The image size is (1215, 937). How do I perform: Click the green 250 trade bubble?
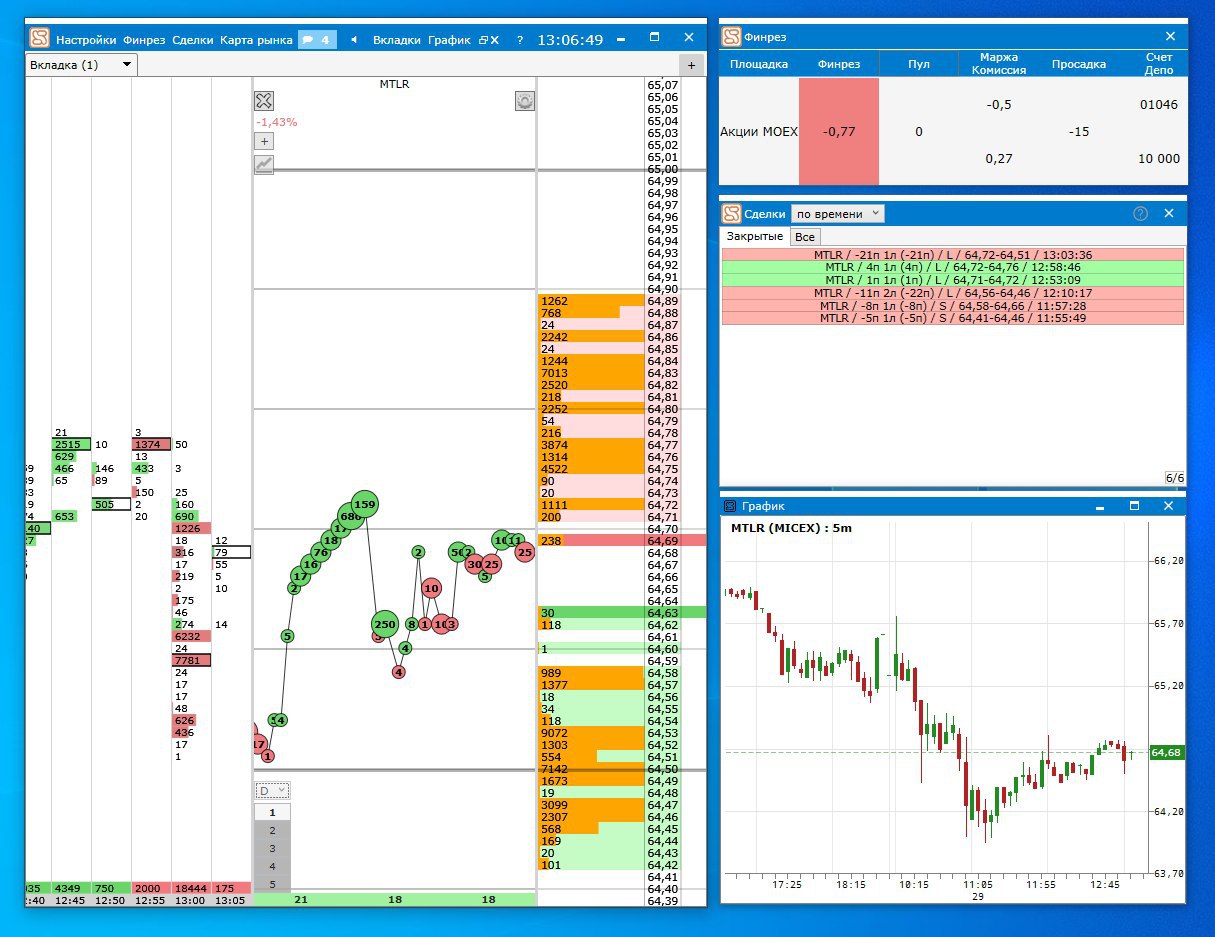click(x=385, y=625)
